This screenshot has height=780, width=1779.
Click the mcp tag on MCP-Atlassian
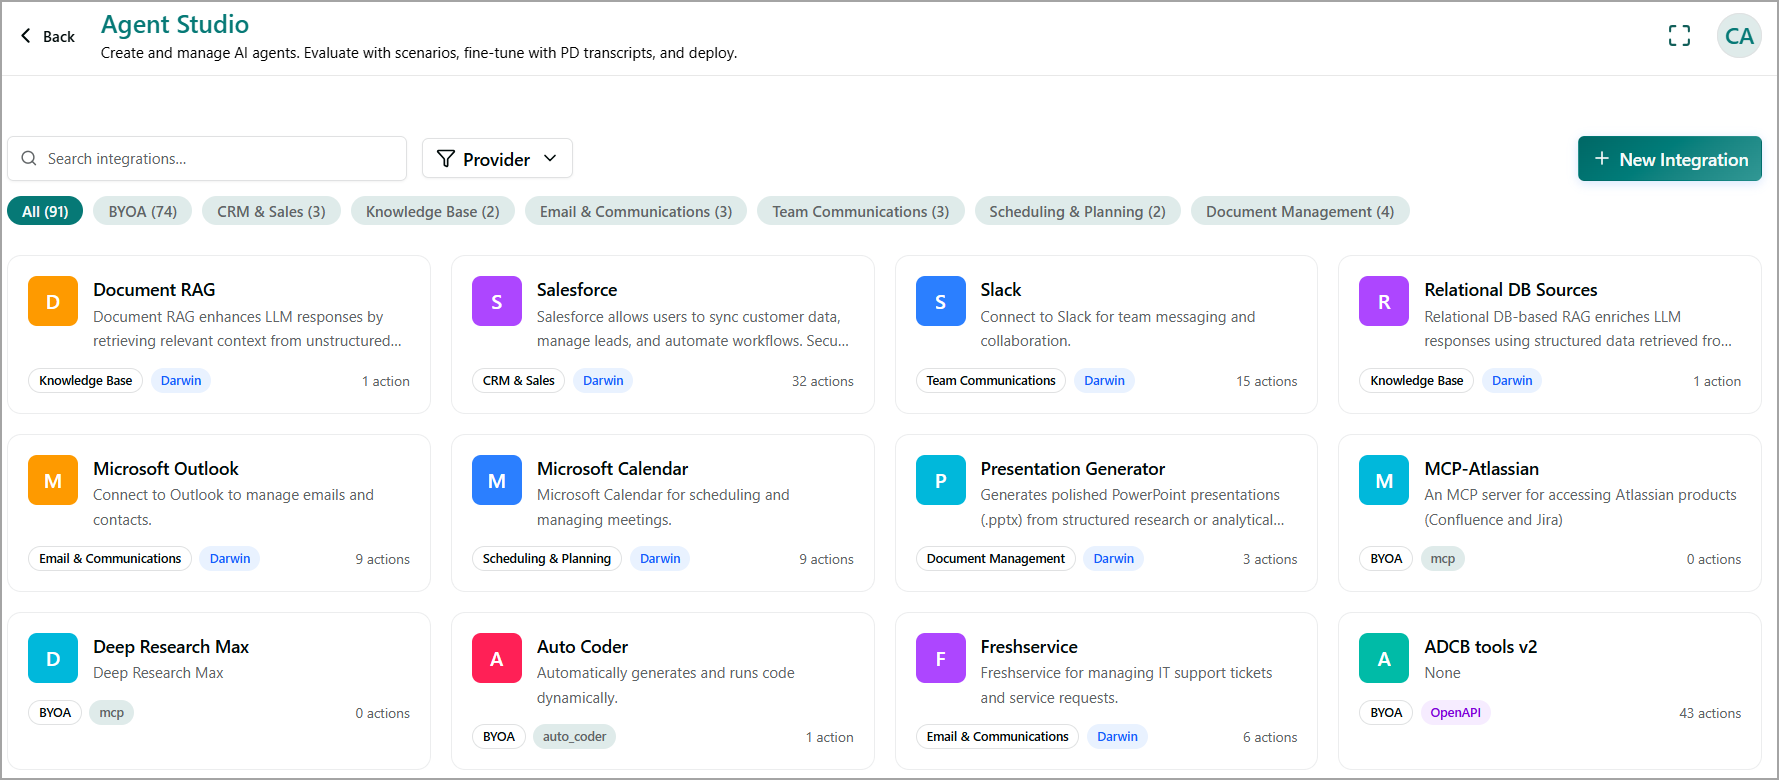click(1443, 559)
